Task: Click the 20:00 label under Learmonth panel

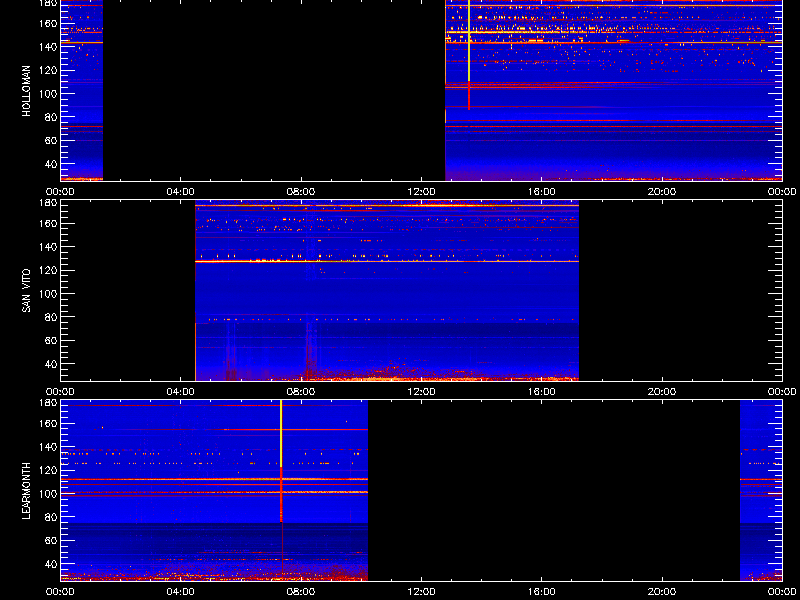Action: pyautogui.click(x=662, y=592)
